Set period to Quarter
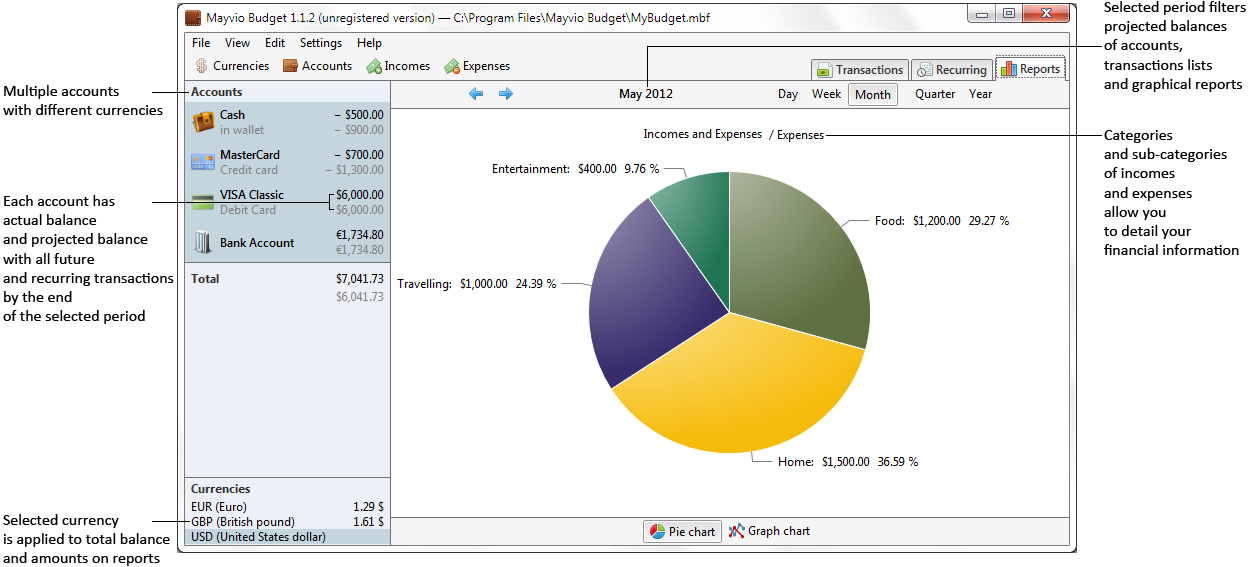The height and width of the screenshot is (567, 1250). point(935,94)
